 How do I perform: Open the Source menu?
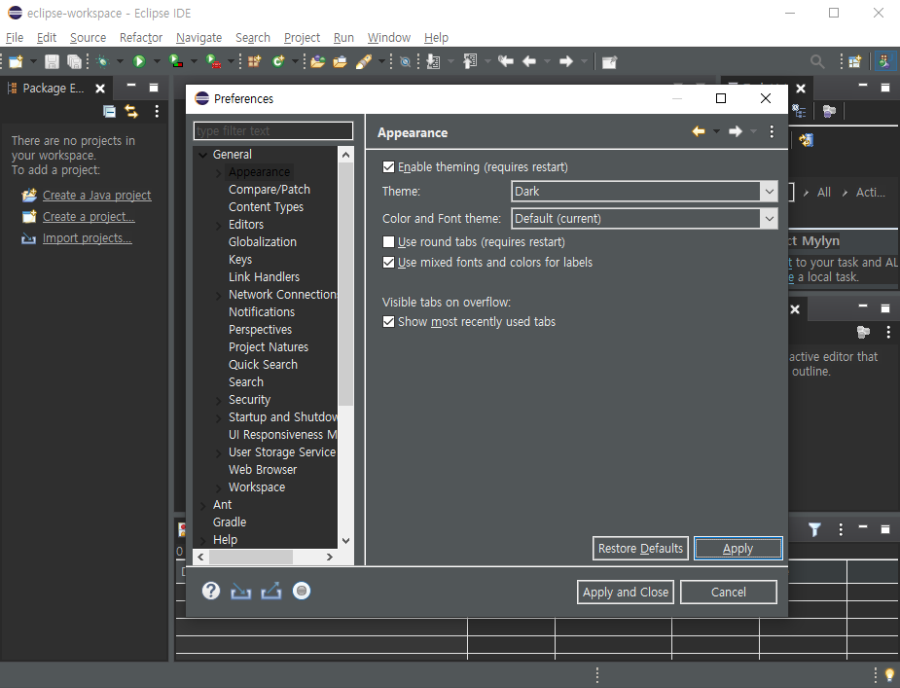pyautogui.click(x=88, y=38)
